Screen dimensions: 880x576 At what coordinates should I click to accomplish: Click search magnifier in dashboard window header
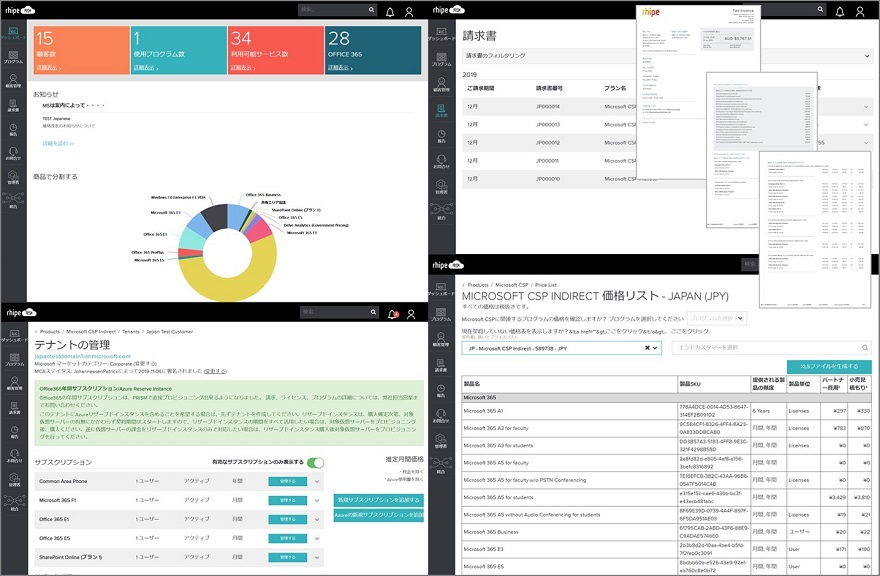[372, 10]
